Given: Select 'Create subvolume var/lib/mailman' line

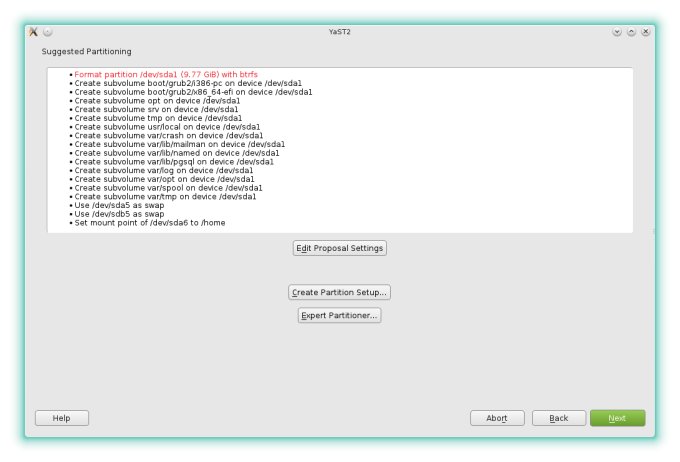Looking at the screenshot, I should pyautogui.click(x=180, y=144).
